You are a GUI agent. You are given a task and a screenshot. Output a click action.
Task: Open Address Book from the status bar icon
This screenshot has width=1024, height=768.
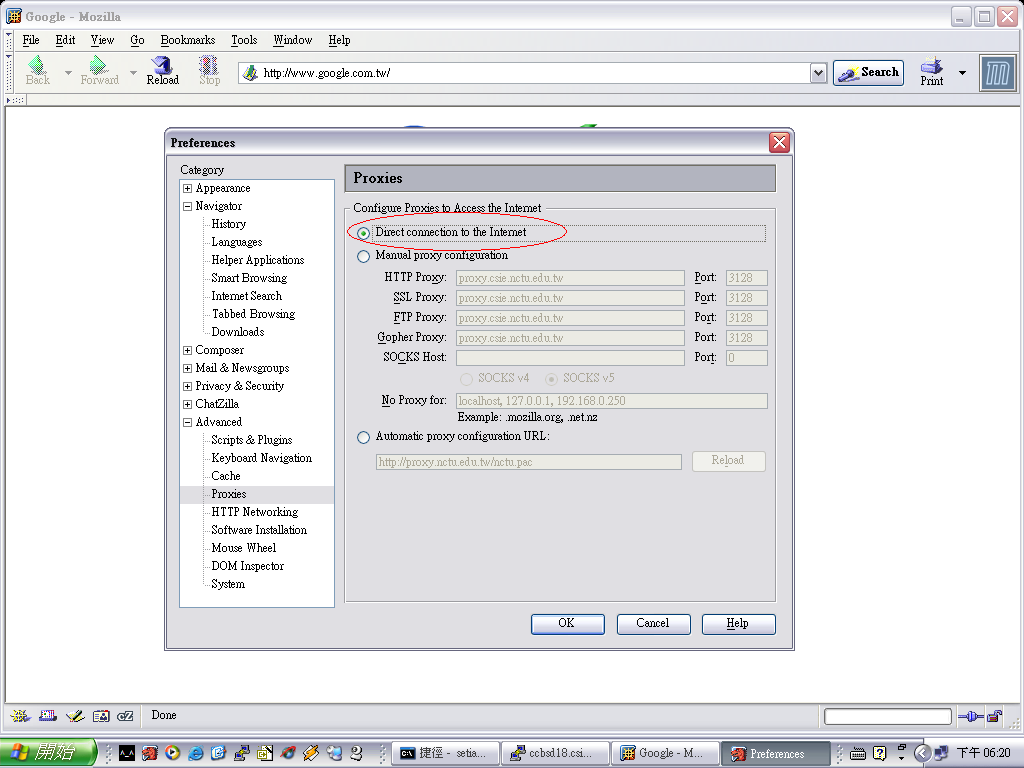[100, 716]
